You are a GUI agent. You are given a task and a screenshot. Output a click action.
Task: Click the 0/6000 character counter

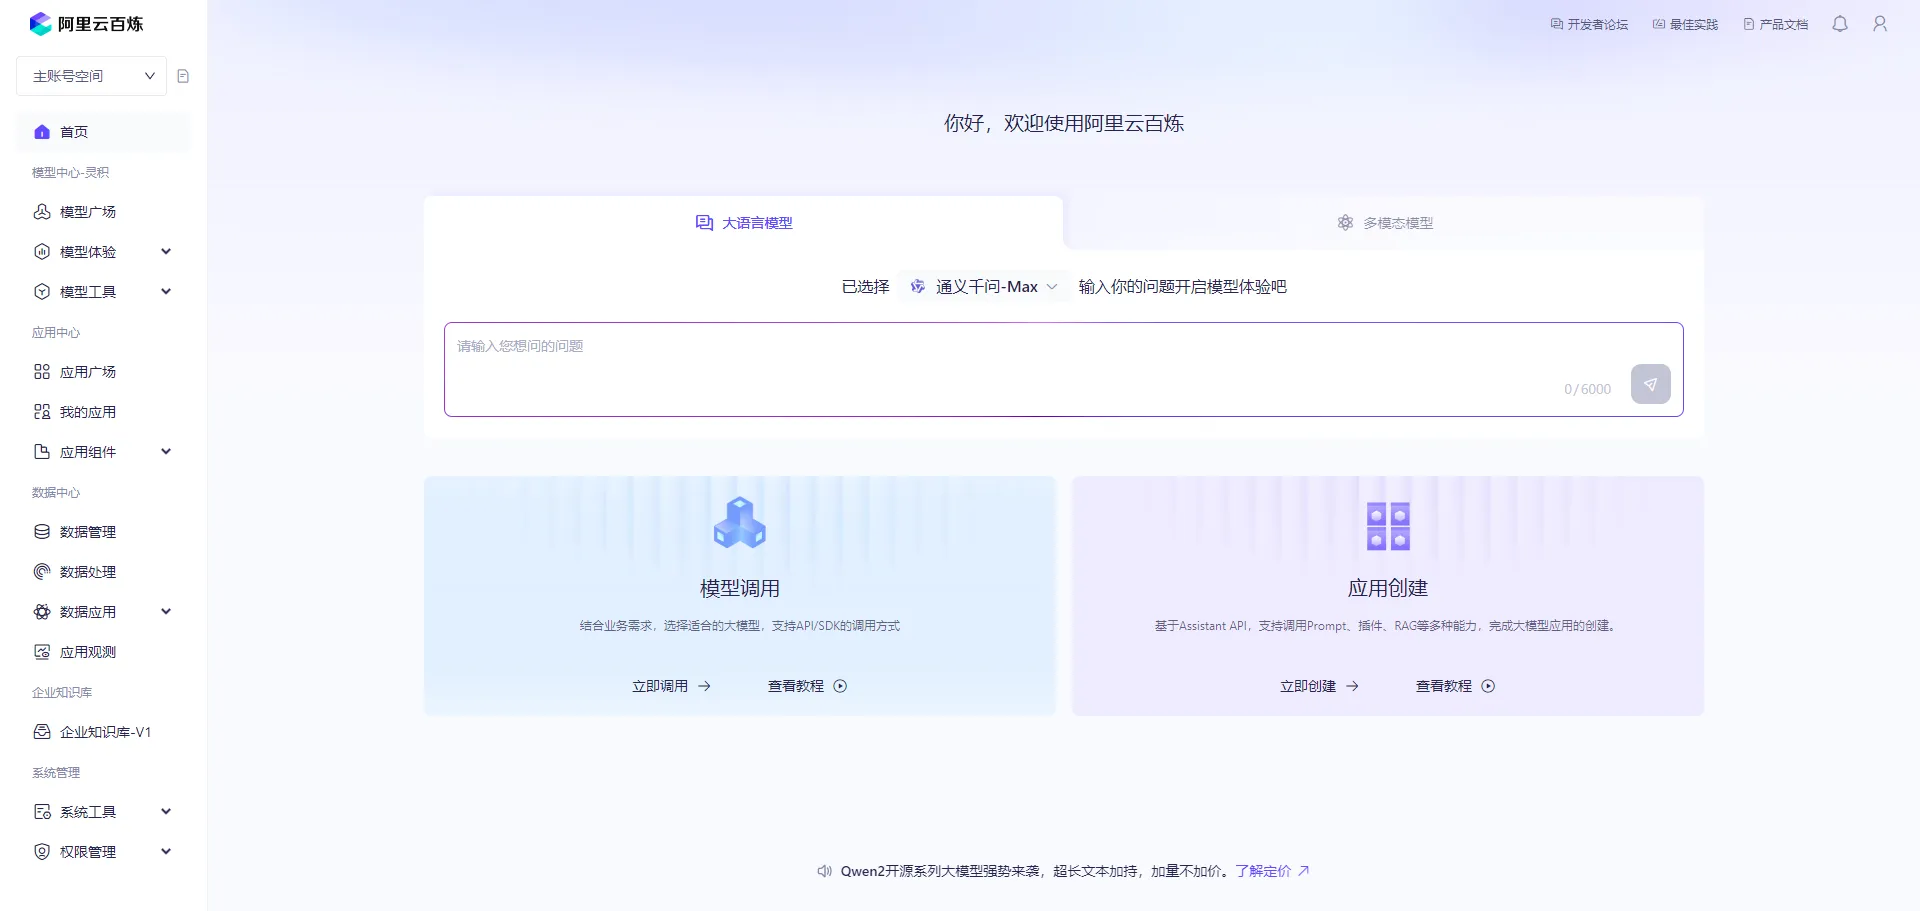pos(1588,389)
